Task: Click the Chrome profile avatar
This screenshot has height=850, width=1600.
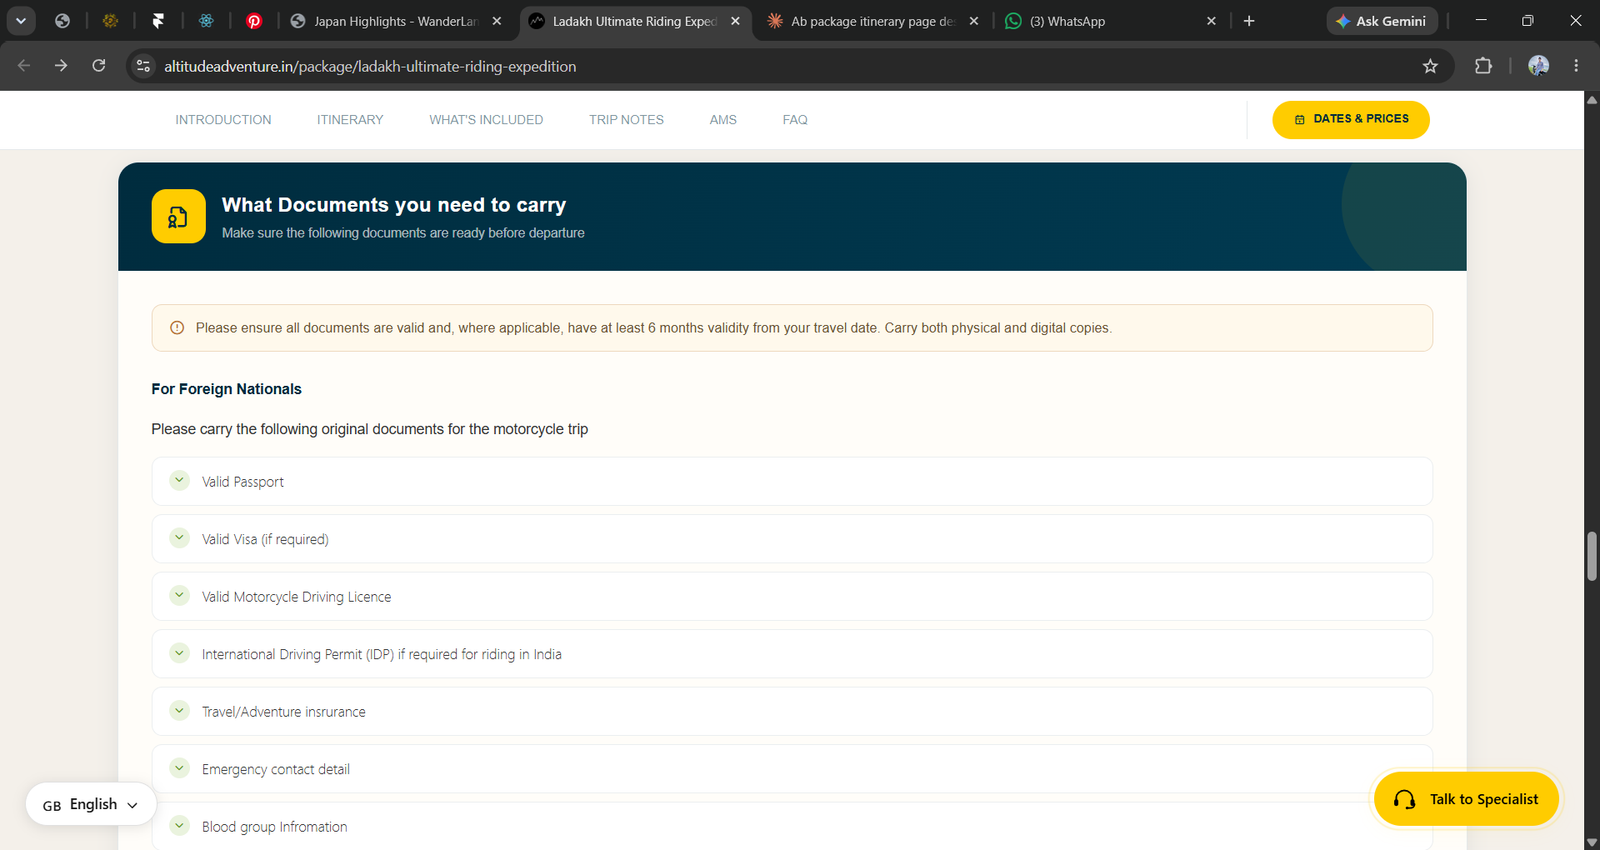Action: coord(1538,66)
